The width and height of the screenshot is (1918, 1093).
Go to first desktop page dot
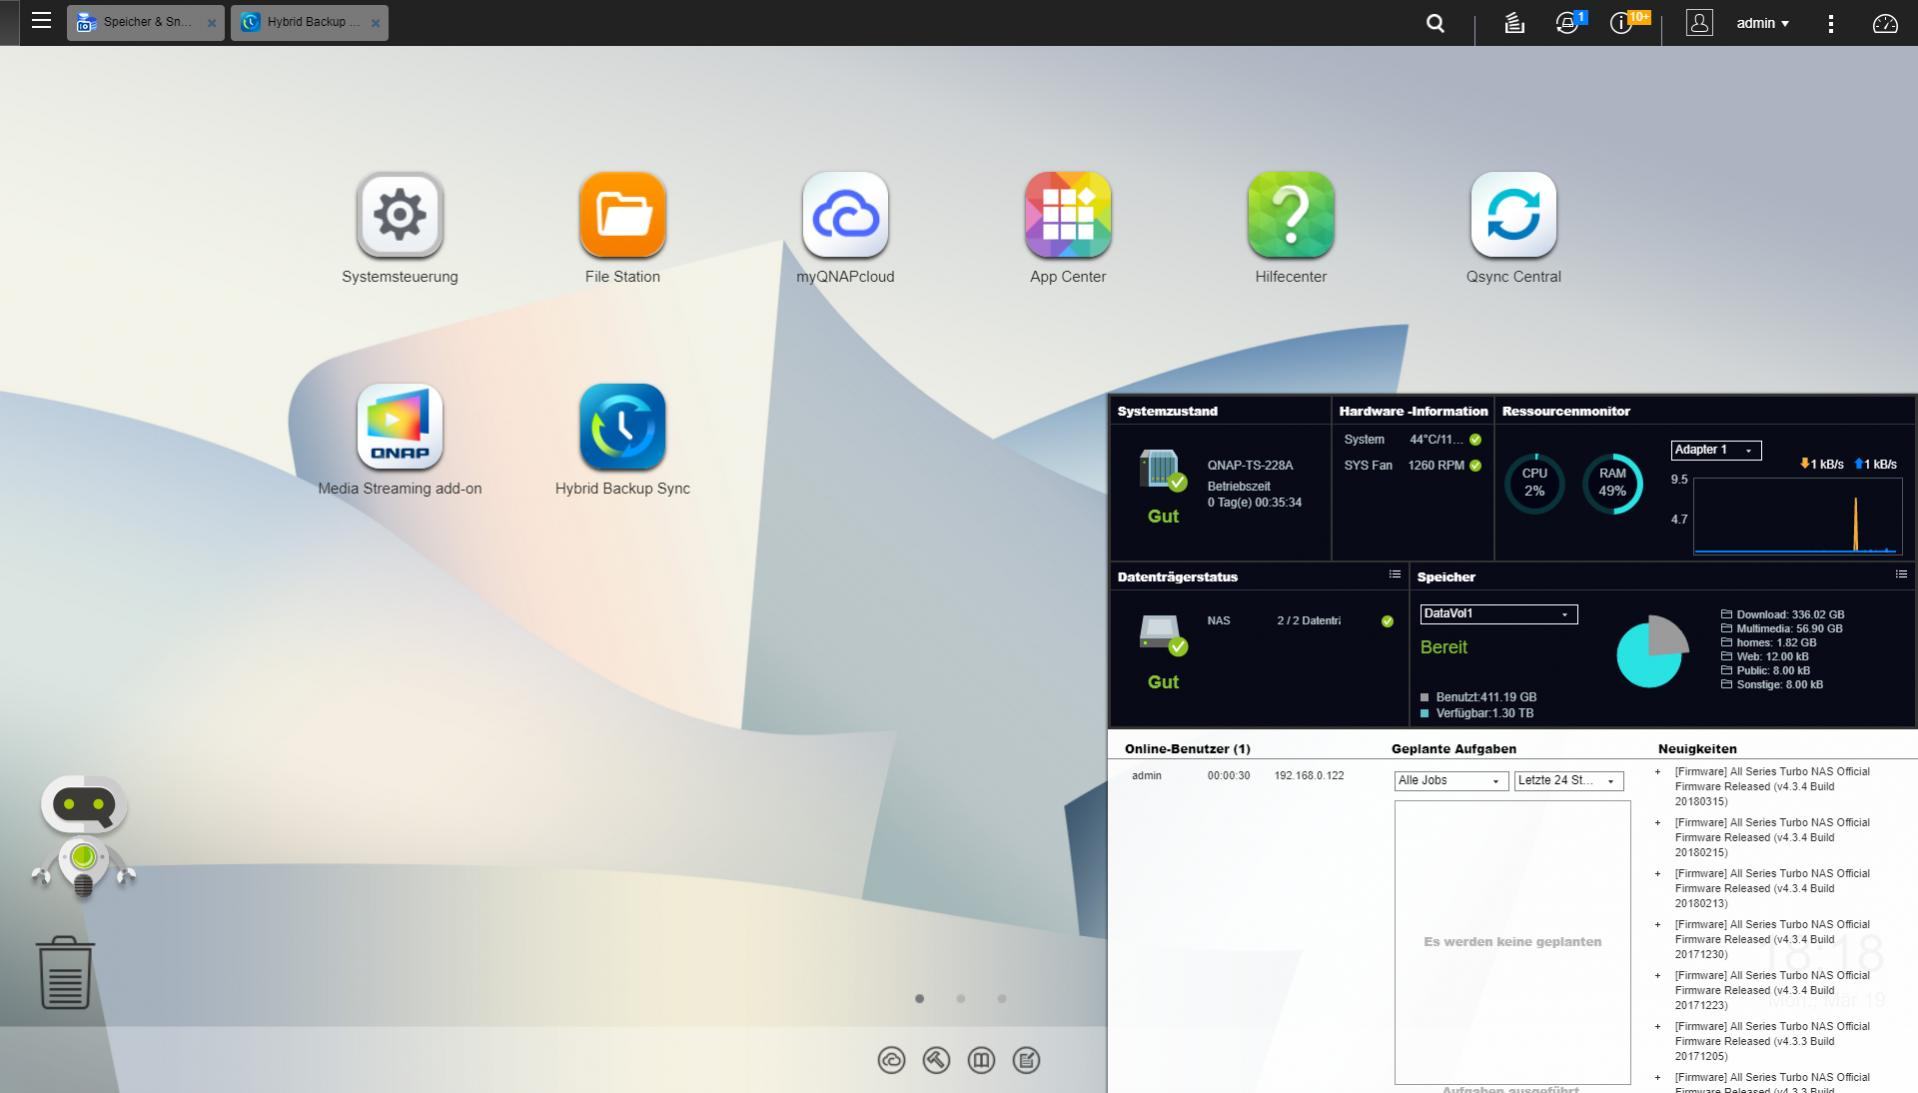[919, 998]
